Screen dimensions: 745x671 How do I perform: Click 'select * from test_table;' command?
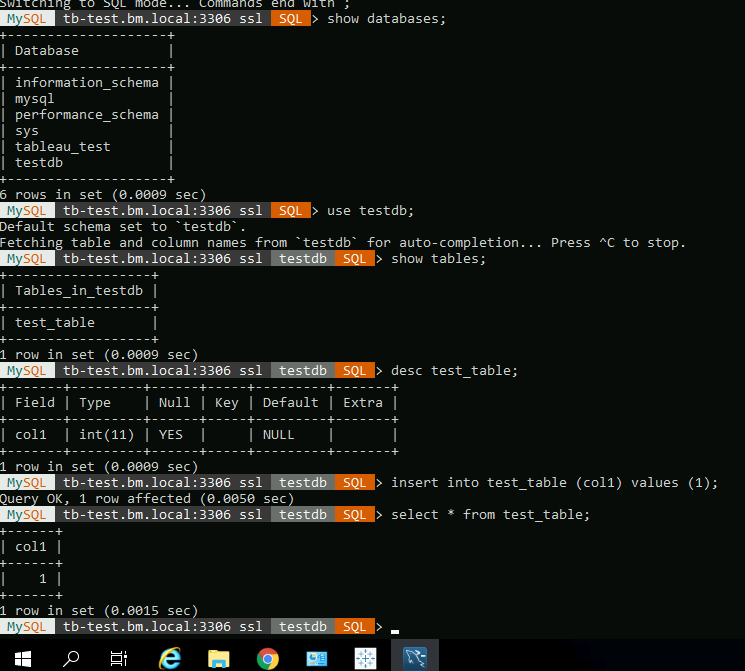(490, 515)
